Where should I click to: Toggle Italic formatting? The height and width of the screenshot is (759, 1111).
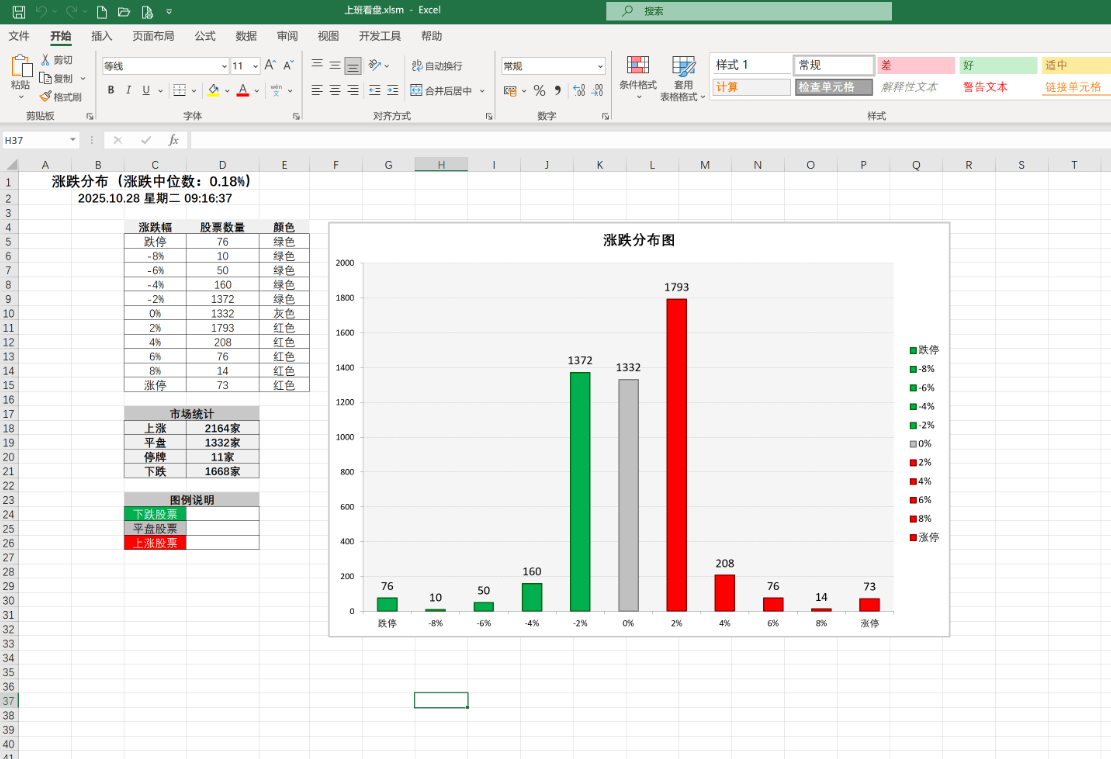pyautogui.click(x=128, y=90)
